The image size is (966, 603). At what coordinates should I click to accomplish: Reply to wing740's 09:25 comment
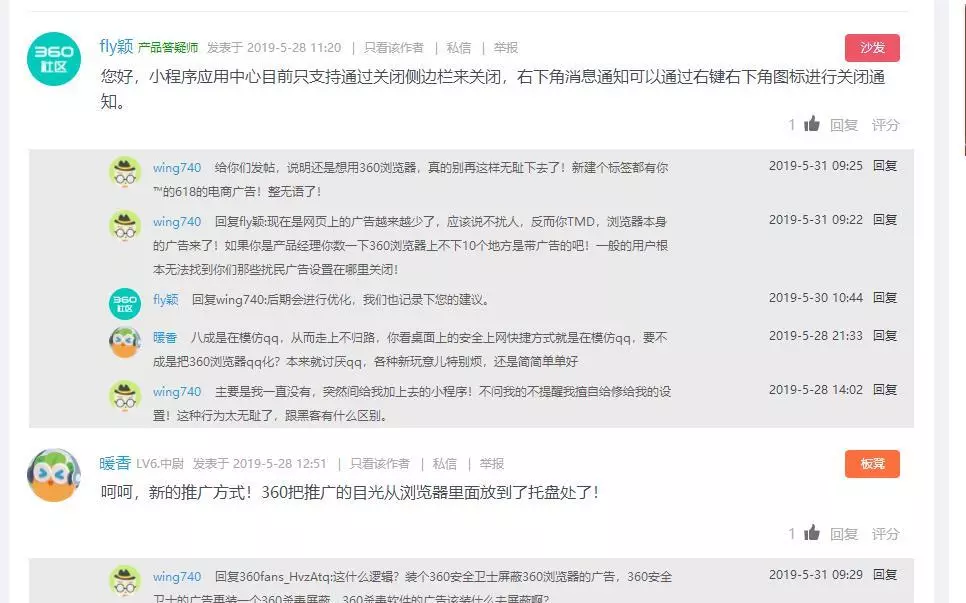[x=885, y=166]
